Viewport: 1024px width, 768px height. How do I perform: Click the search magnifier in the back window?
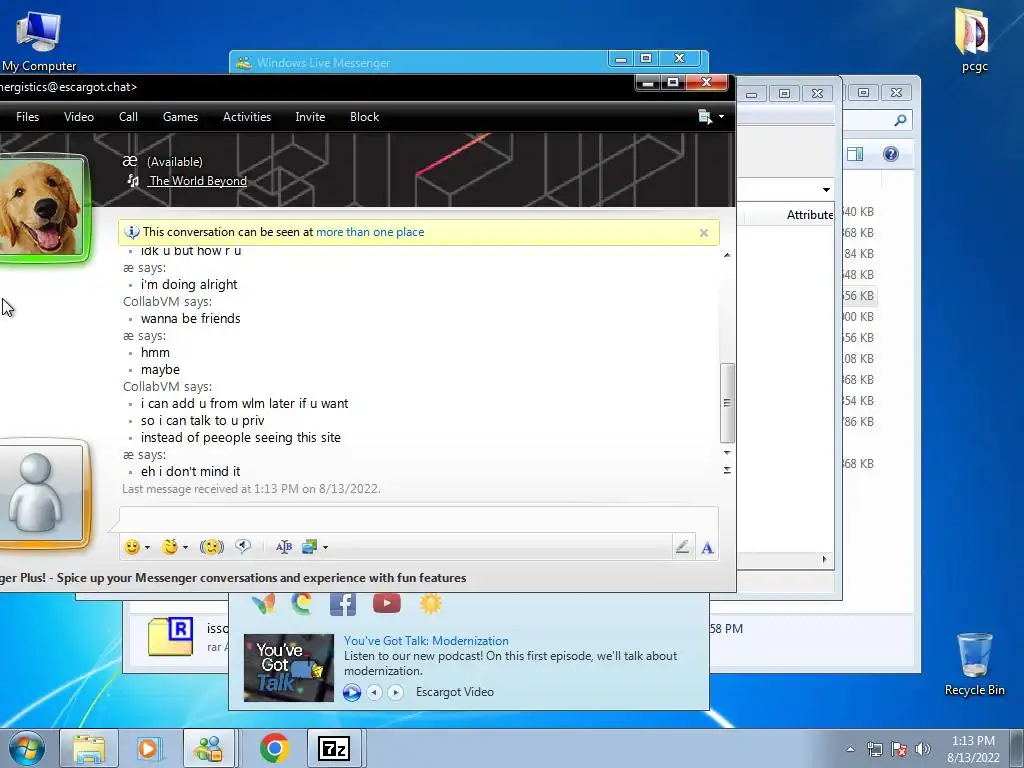[x=900, y=120]
